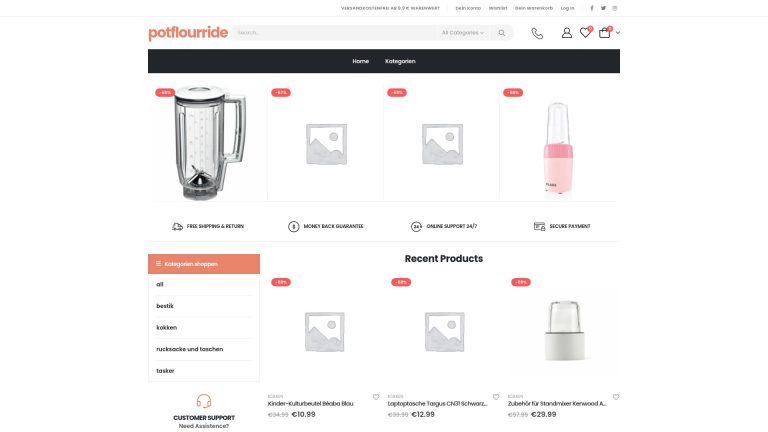The image size is (768, 432).
Task: Expand the All Categories search dropdown
Action: (x=462, y=33)
